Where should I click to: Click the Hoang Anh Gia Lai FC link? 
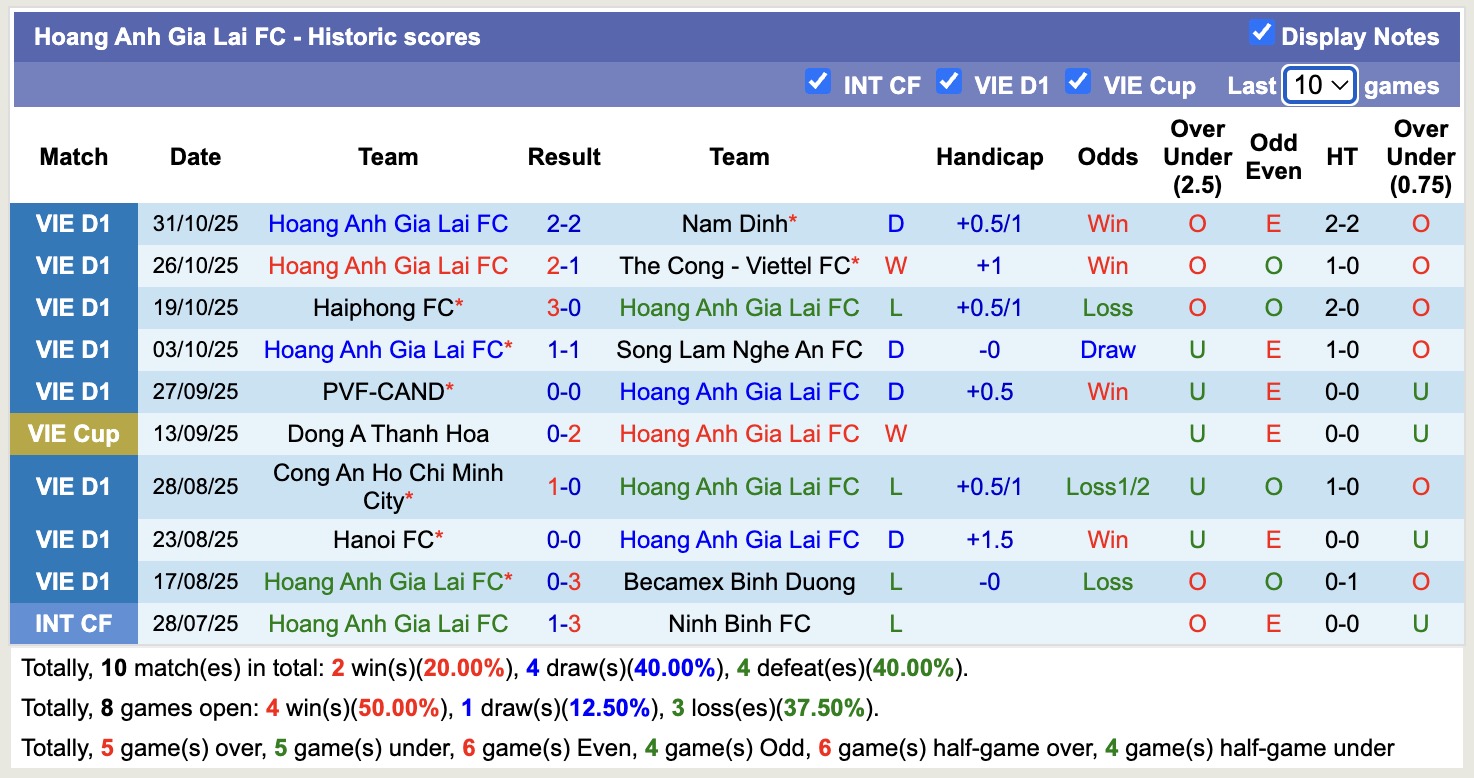[x=388, y=223]
